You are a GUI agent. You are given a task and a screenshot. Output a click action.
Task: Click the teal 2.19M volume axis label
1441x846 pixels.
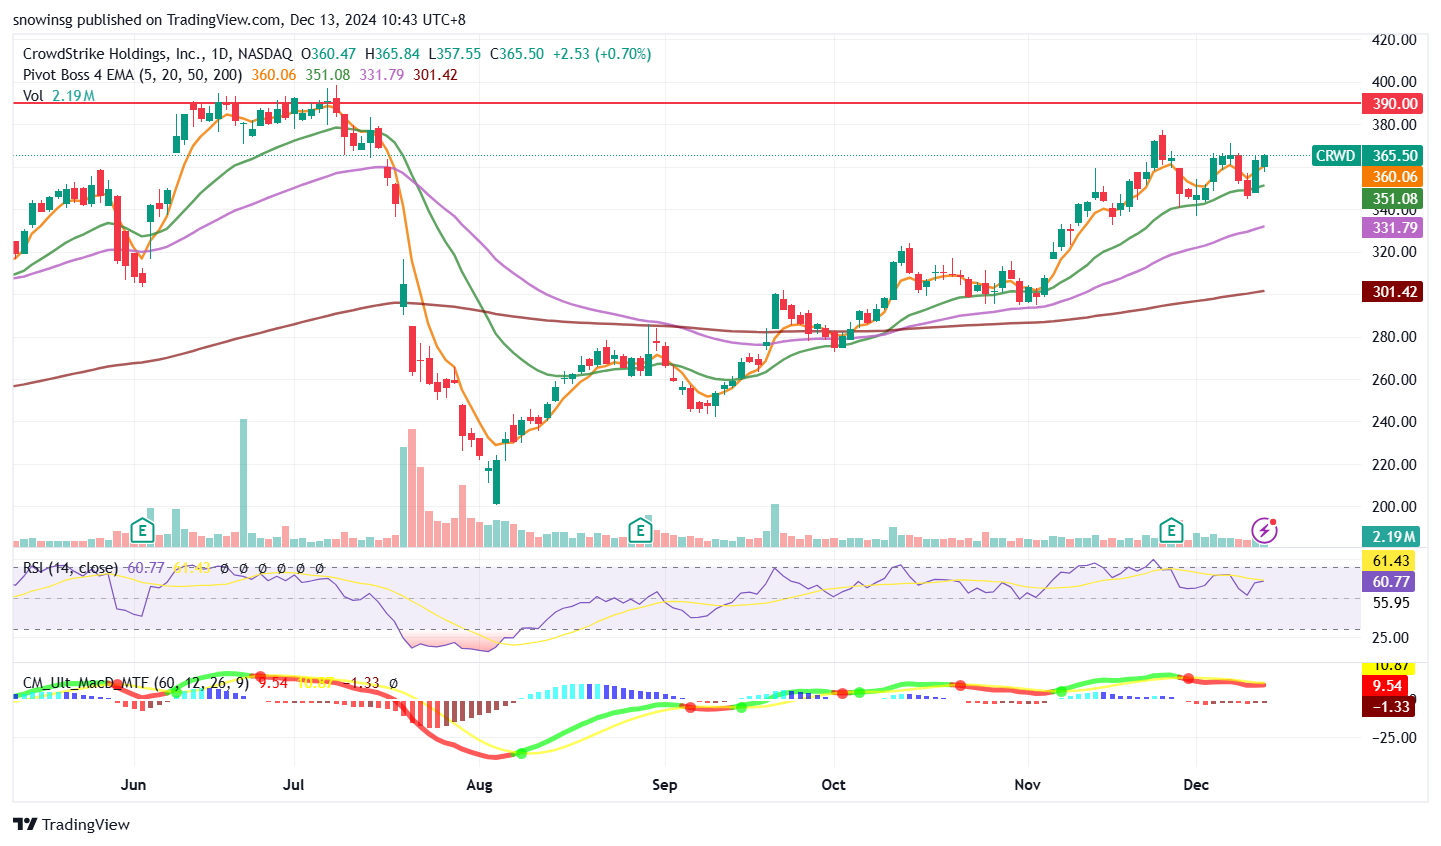[1394, 537]
